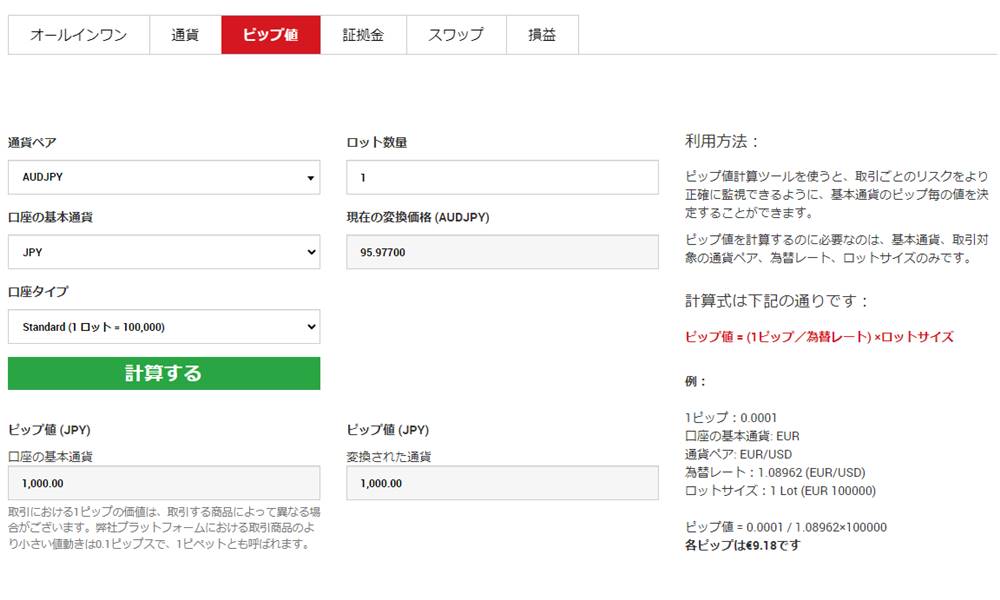
Task: Click the chevron icon on the JPY selector
Action: 309,252
